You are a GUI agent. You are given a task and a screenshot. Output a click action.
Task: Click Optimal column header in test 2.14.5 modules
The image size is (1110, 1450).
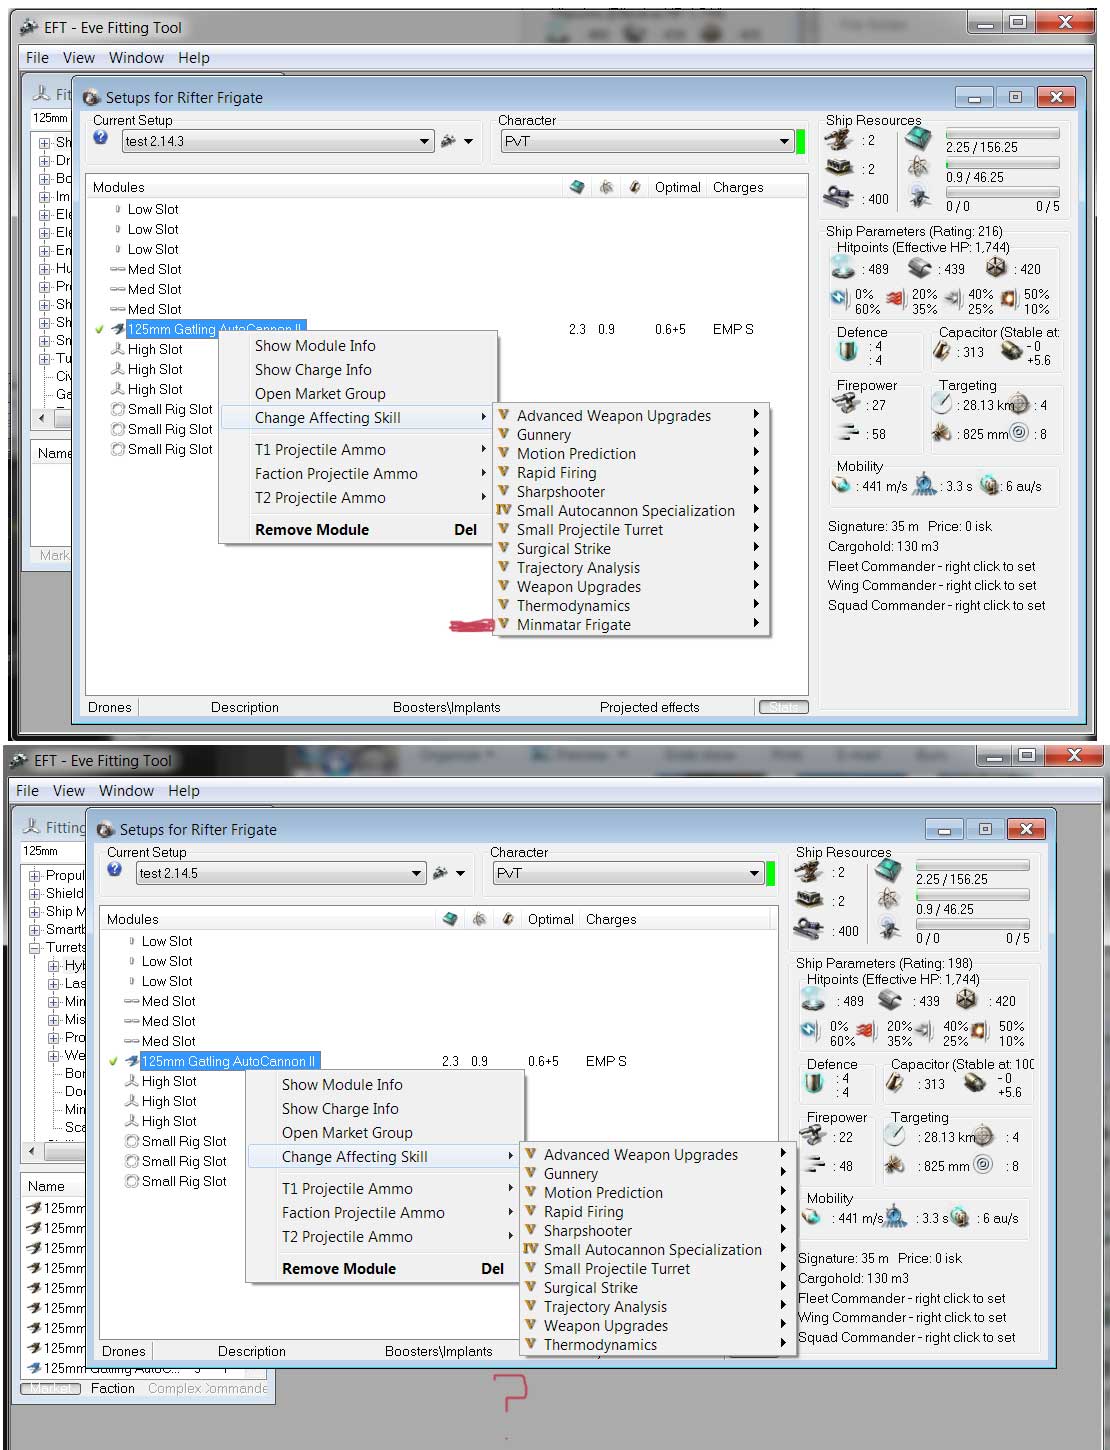tap(551, 919)
